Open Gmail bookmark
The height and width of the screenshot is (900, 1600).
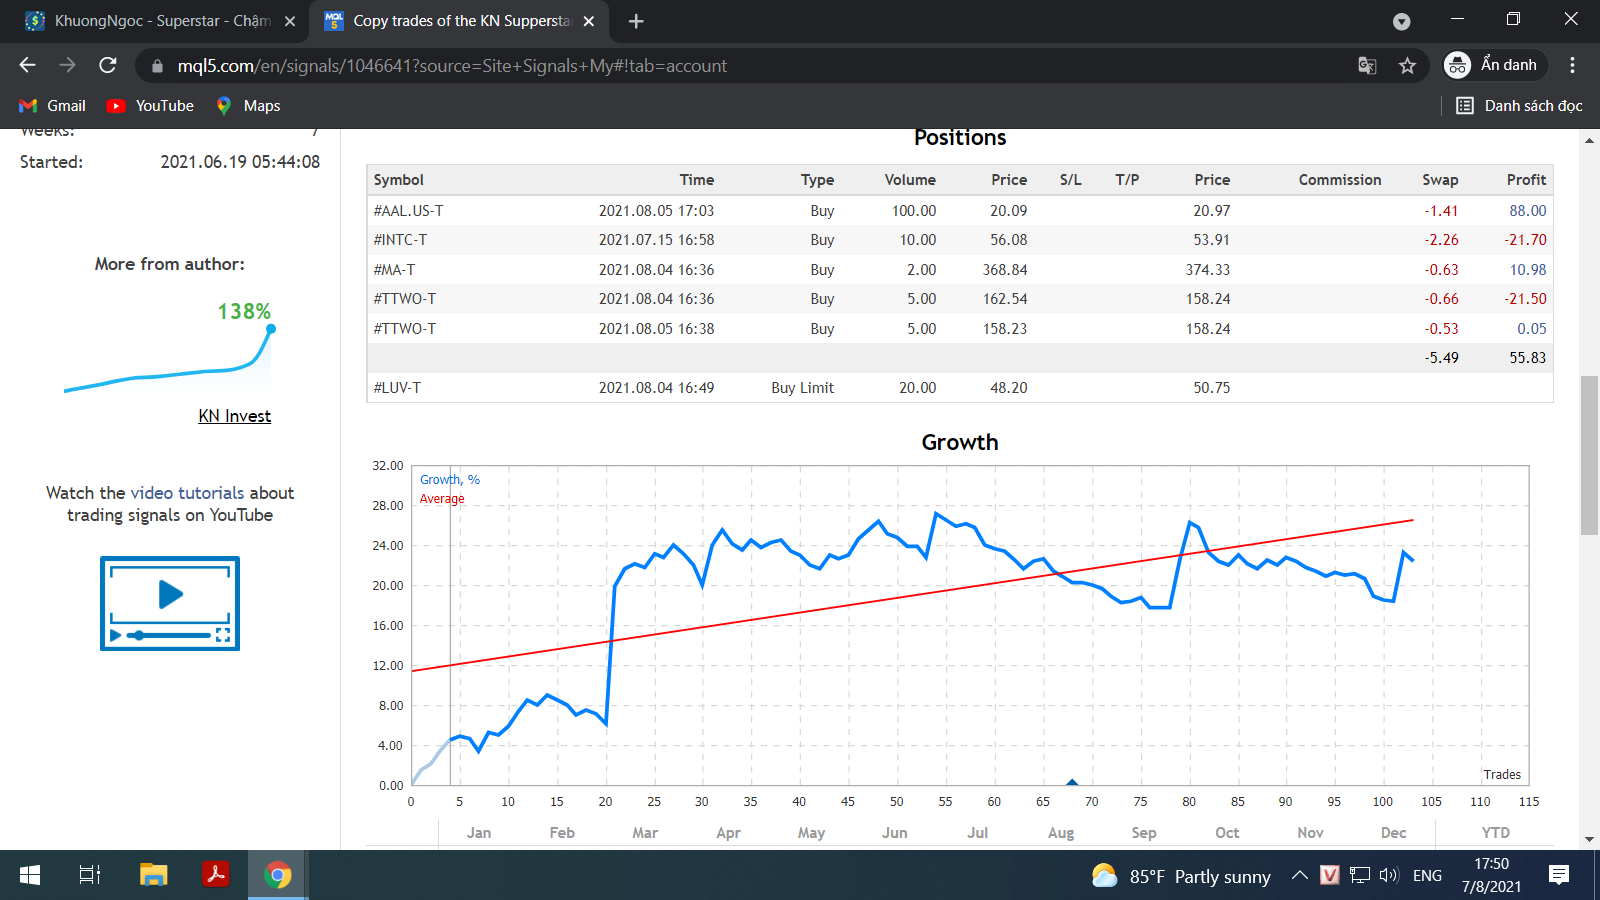tap(53, 106)
